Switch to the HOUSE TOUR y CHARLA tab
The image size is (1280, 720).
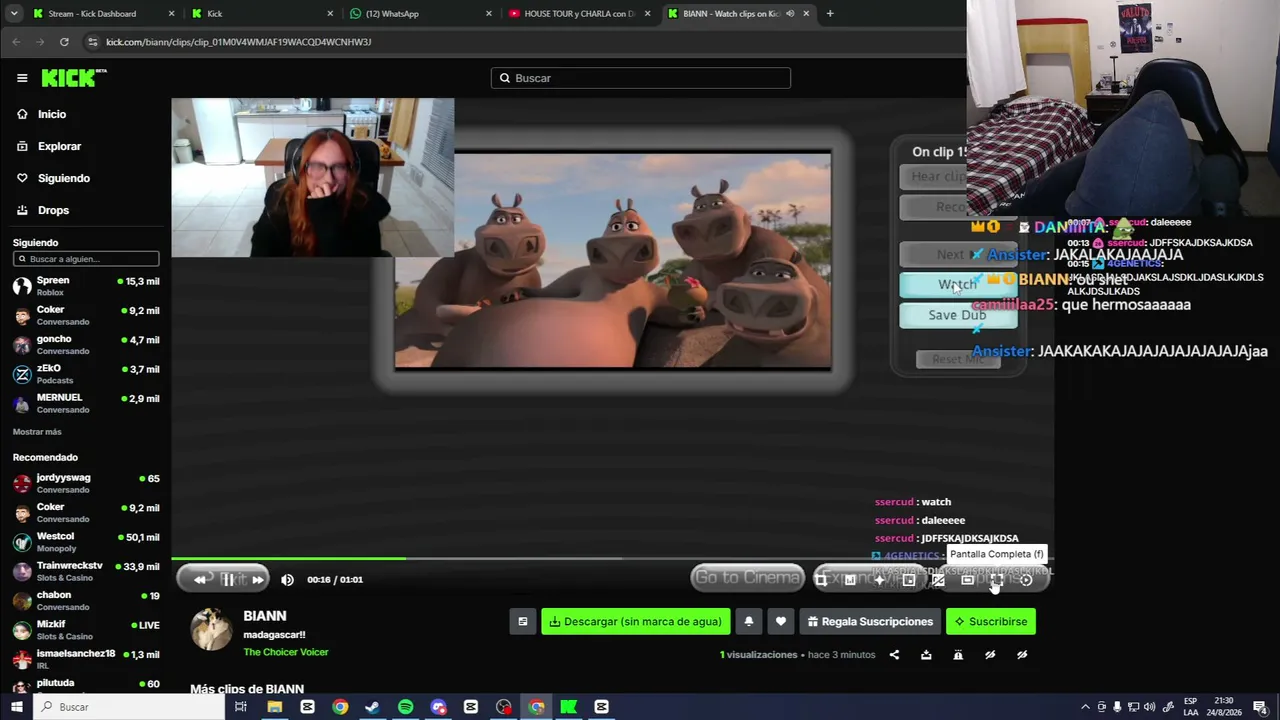pyautogui.click(x=579, y=13)
